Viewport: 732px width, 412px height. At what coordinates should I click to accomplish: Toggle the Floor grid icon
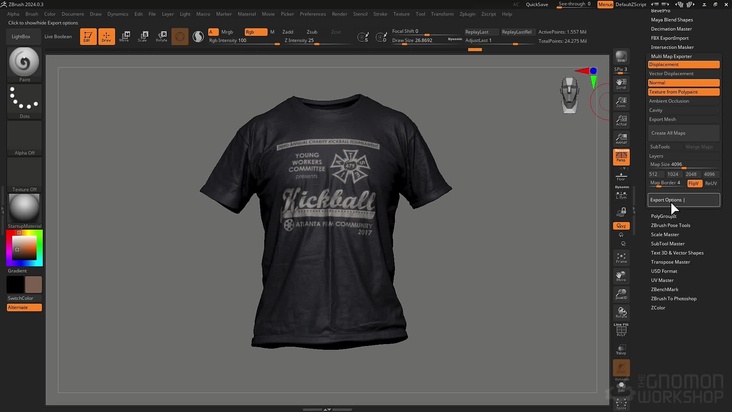621,175
